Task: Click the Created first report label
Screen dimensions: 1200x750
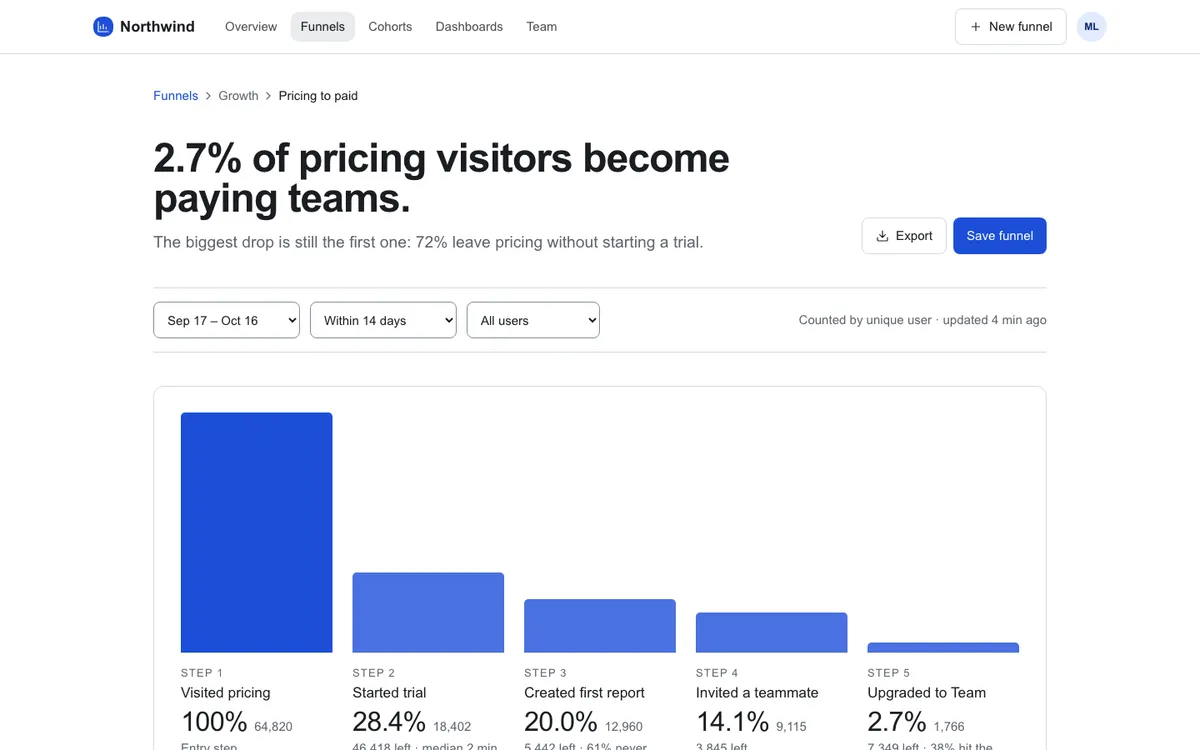Action: (x=585, y=693)
